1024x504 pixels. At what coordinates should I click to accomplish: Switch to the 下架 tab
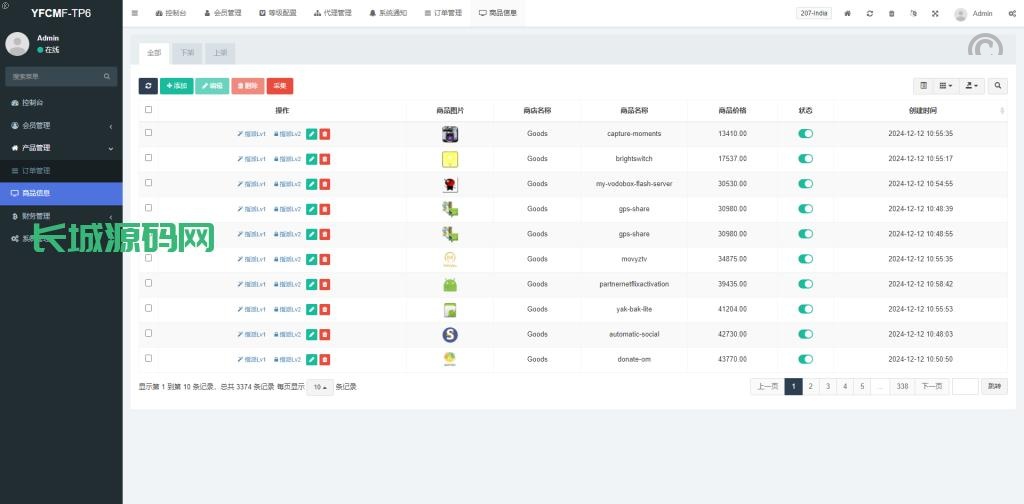point(188,52)
